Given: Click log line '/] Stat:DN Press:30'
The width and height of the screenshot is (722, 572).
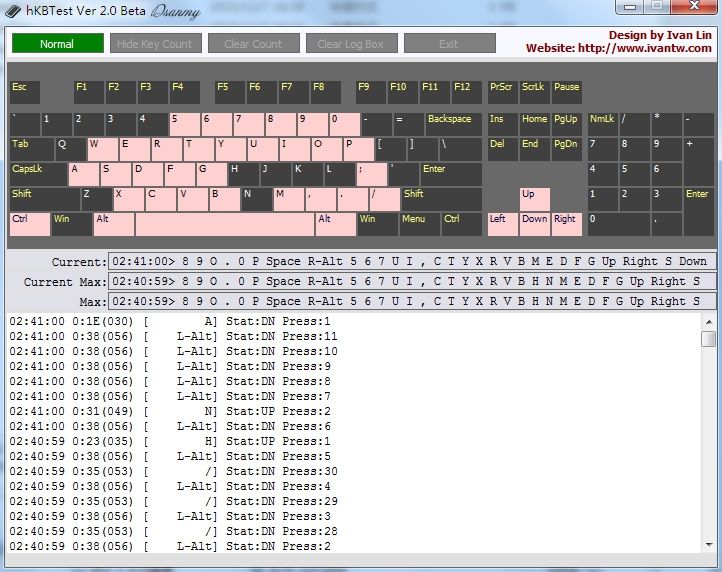Looking at the screenshot, I should (174, 471).
